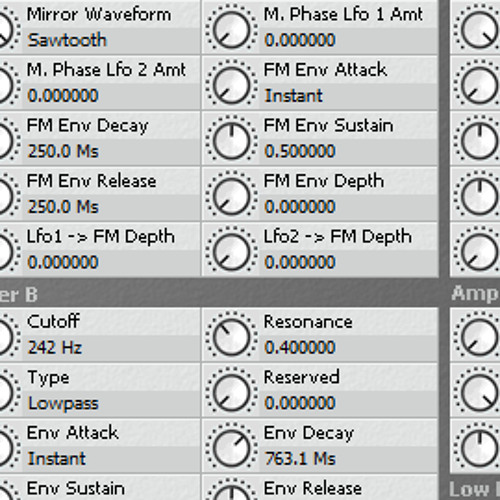Click the Resonance knob

tap(231, 336)
